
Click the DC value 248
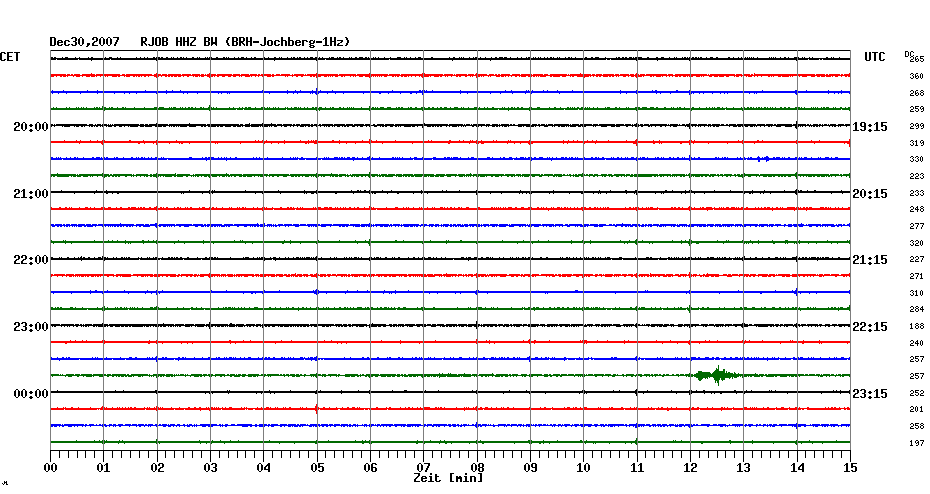917,209
